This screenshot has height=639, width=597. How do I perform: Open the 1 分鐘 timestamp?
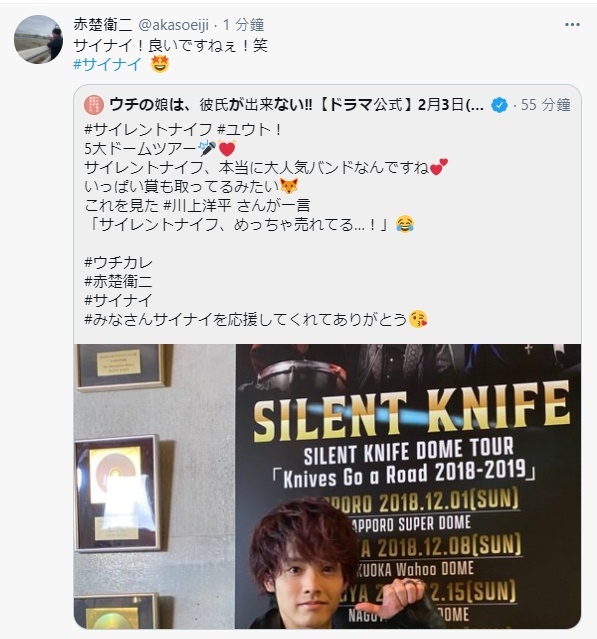pos(243,25)
